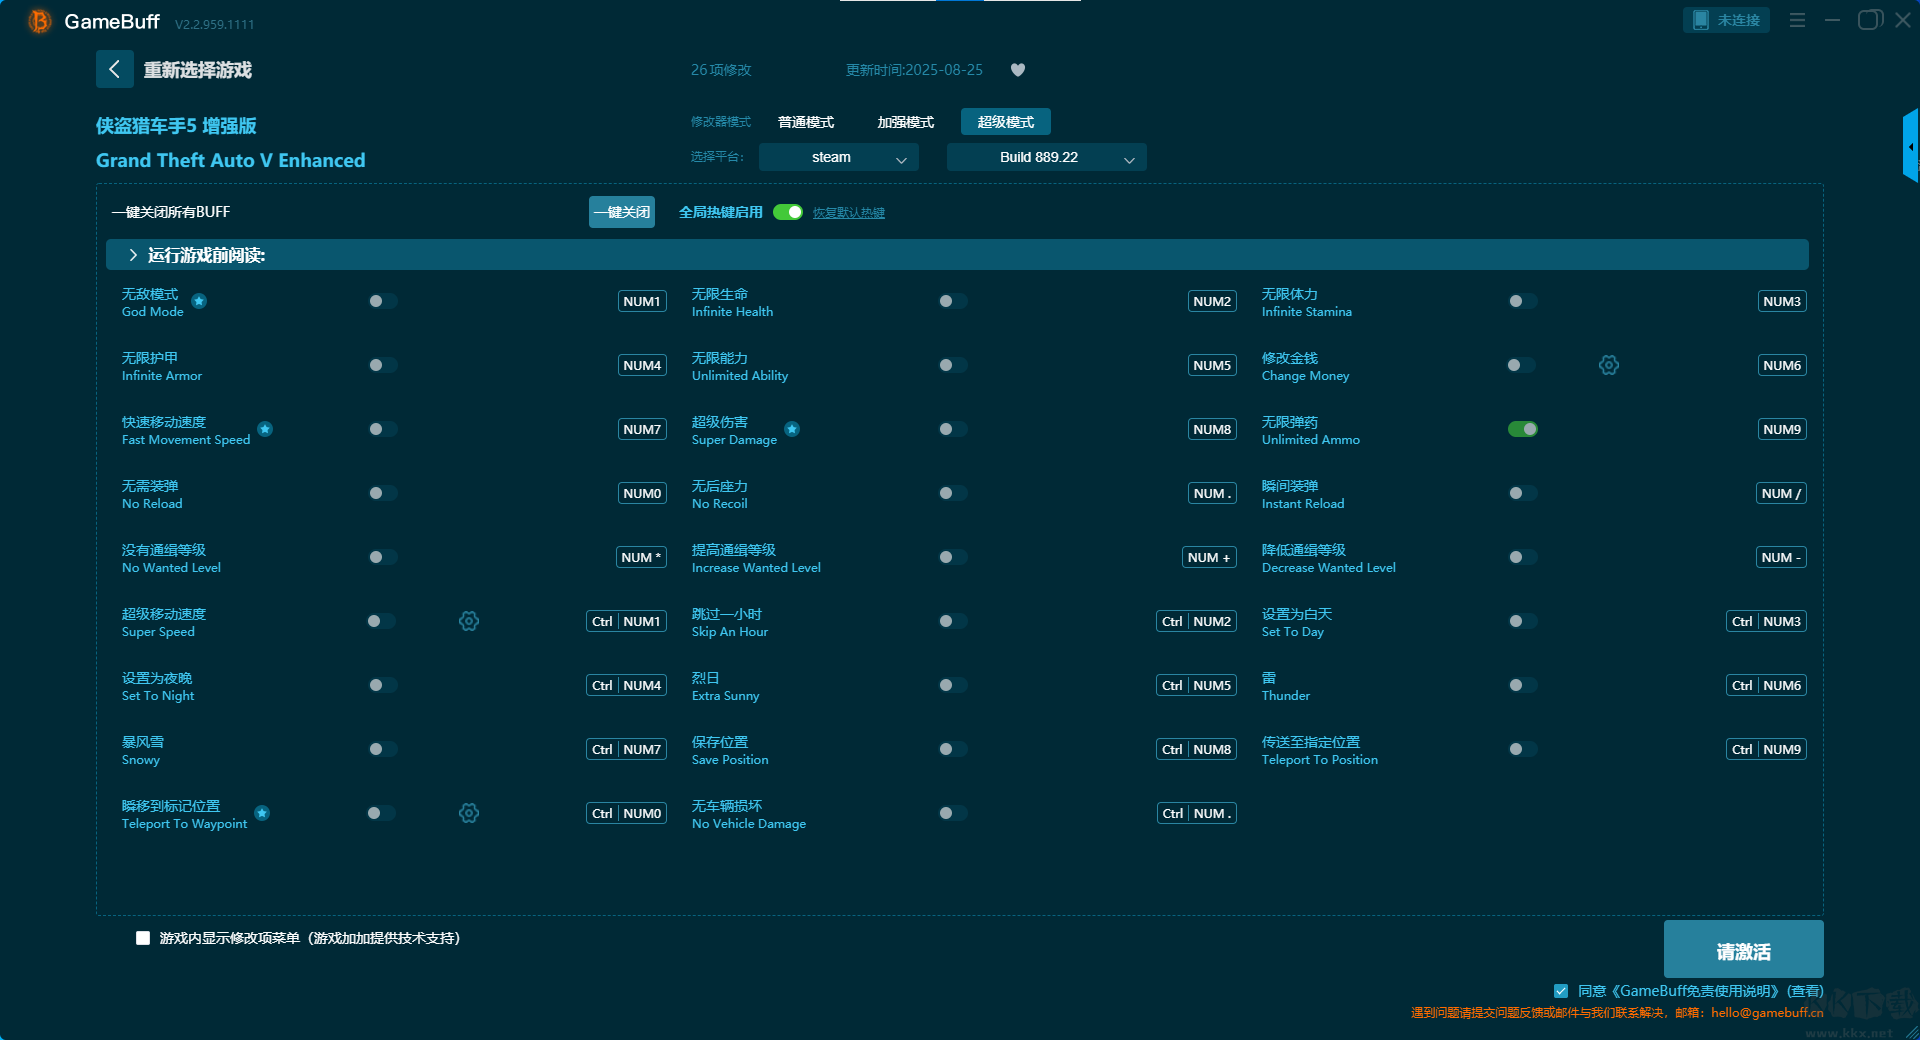The image size is (1920, 1040).
Task: Click the star badge next to God Mode
Action: click(199, 301)
